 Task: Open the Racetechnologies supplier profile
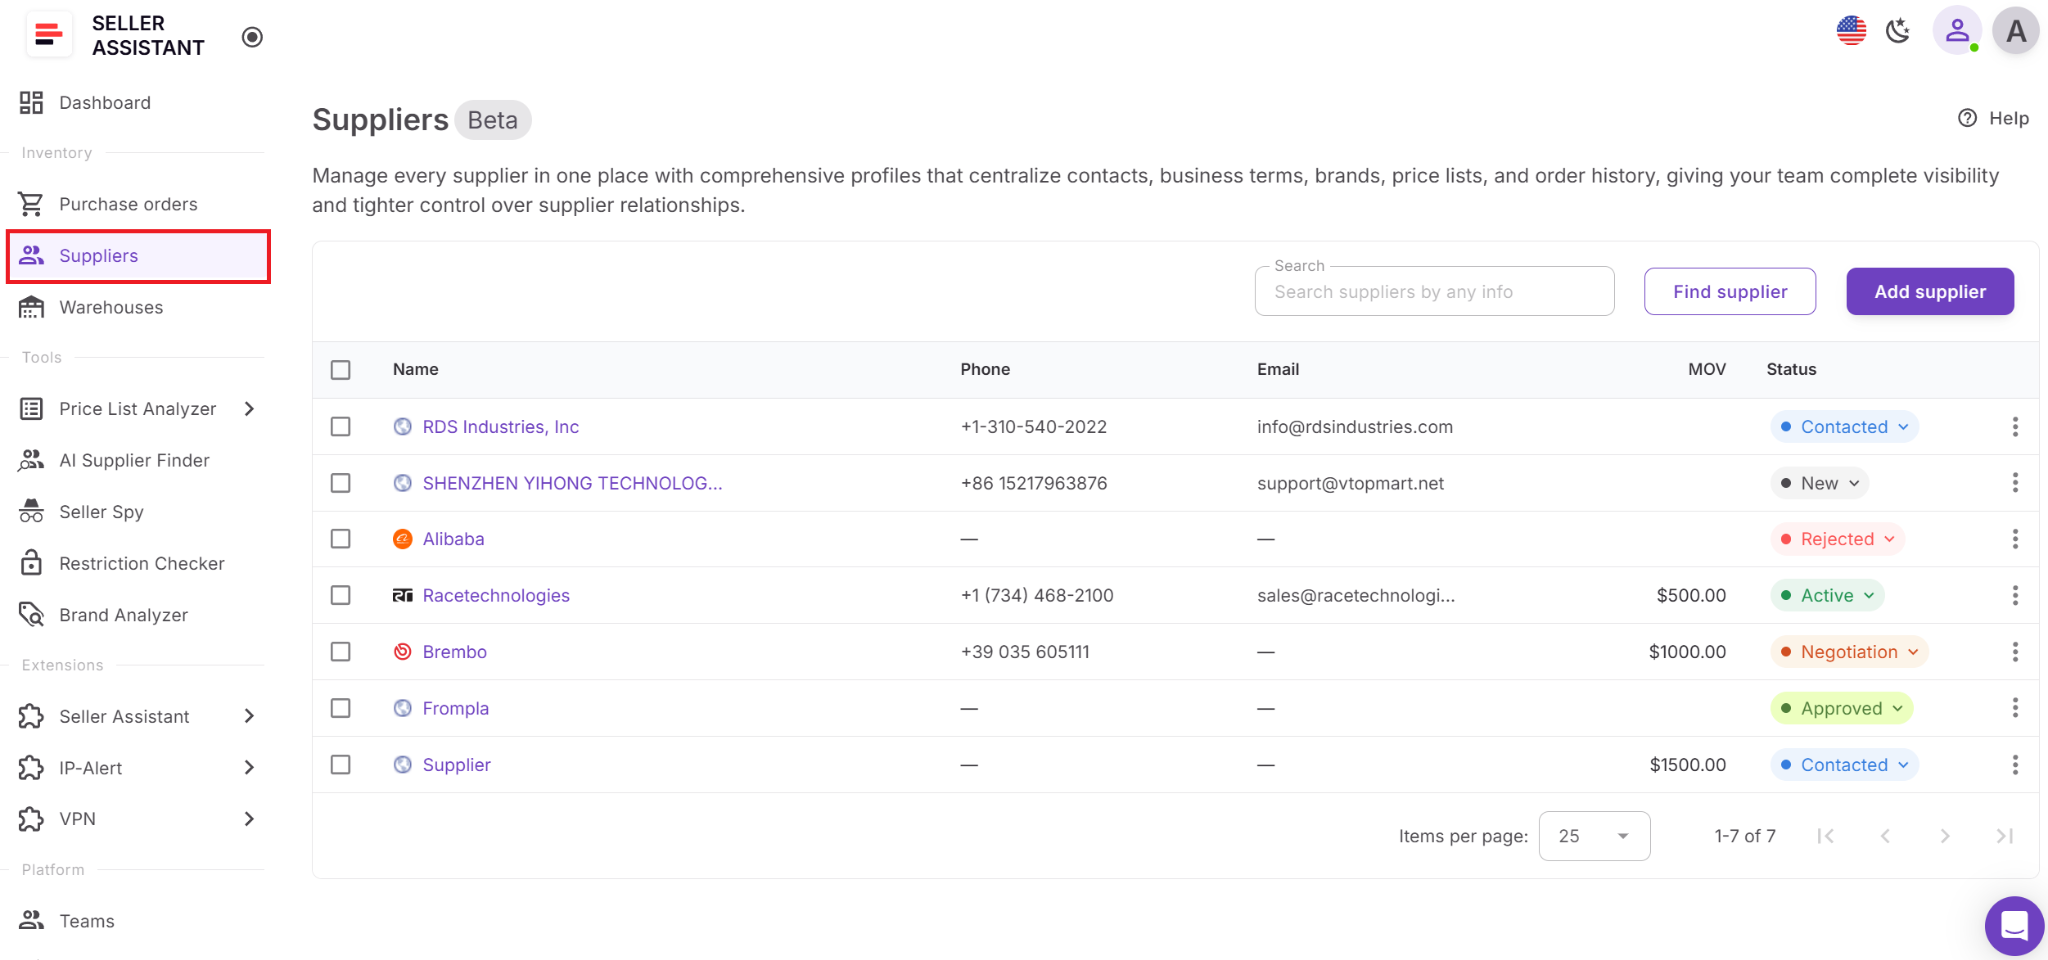click(x=496, y=595)
